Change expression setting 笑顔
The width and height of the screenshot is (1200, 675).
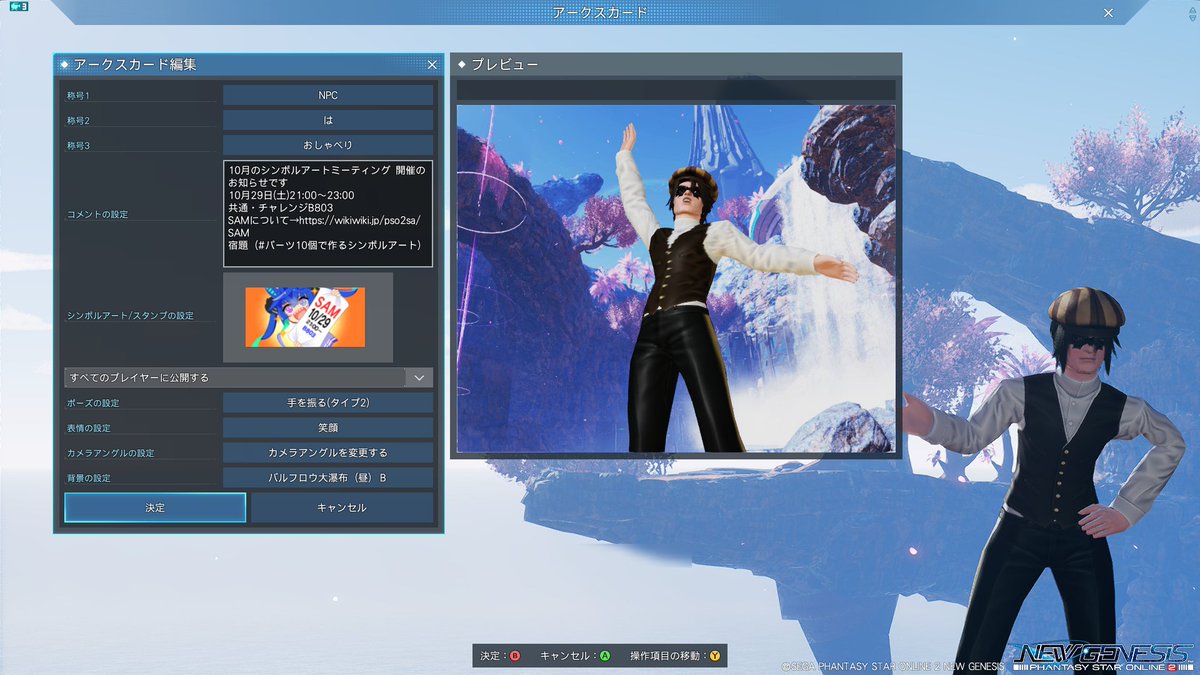[x=328, y=428]
